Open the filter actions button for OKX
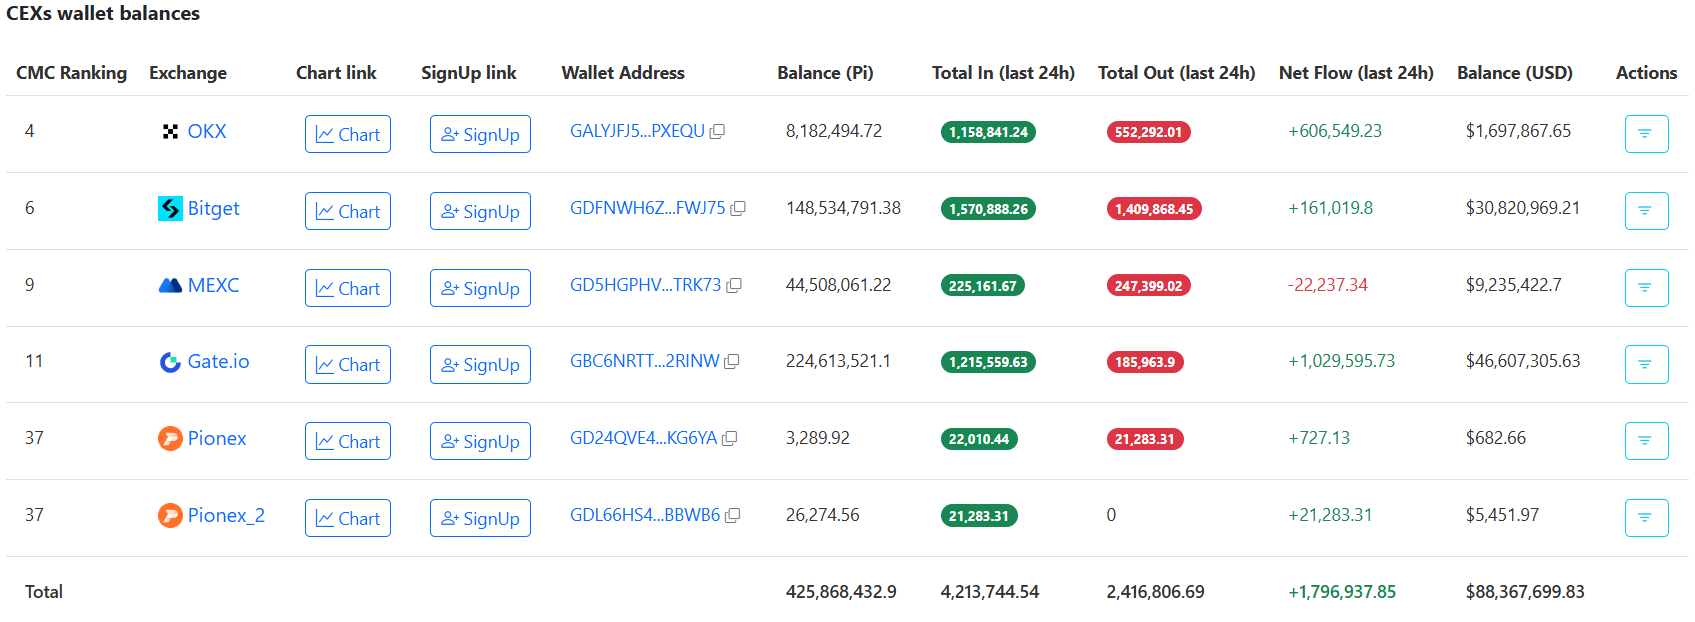 [1645, 134]
